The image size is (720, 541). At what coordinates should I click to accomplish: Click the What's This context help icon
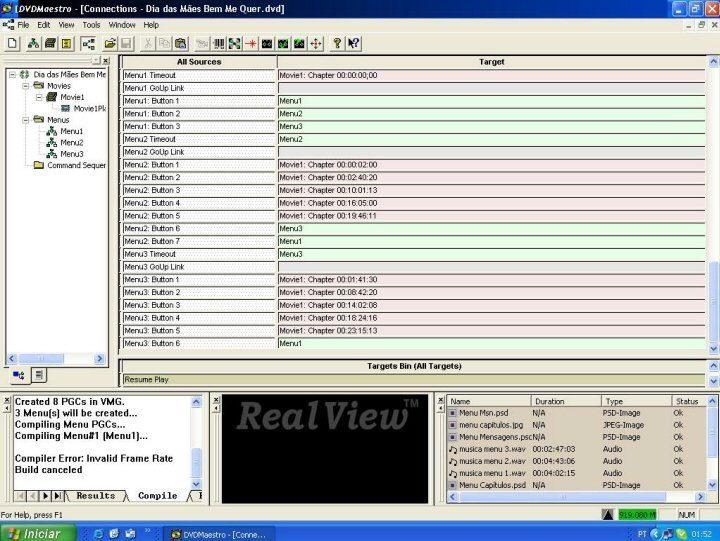coord(354,44)
